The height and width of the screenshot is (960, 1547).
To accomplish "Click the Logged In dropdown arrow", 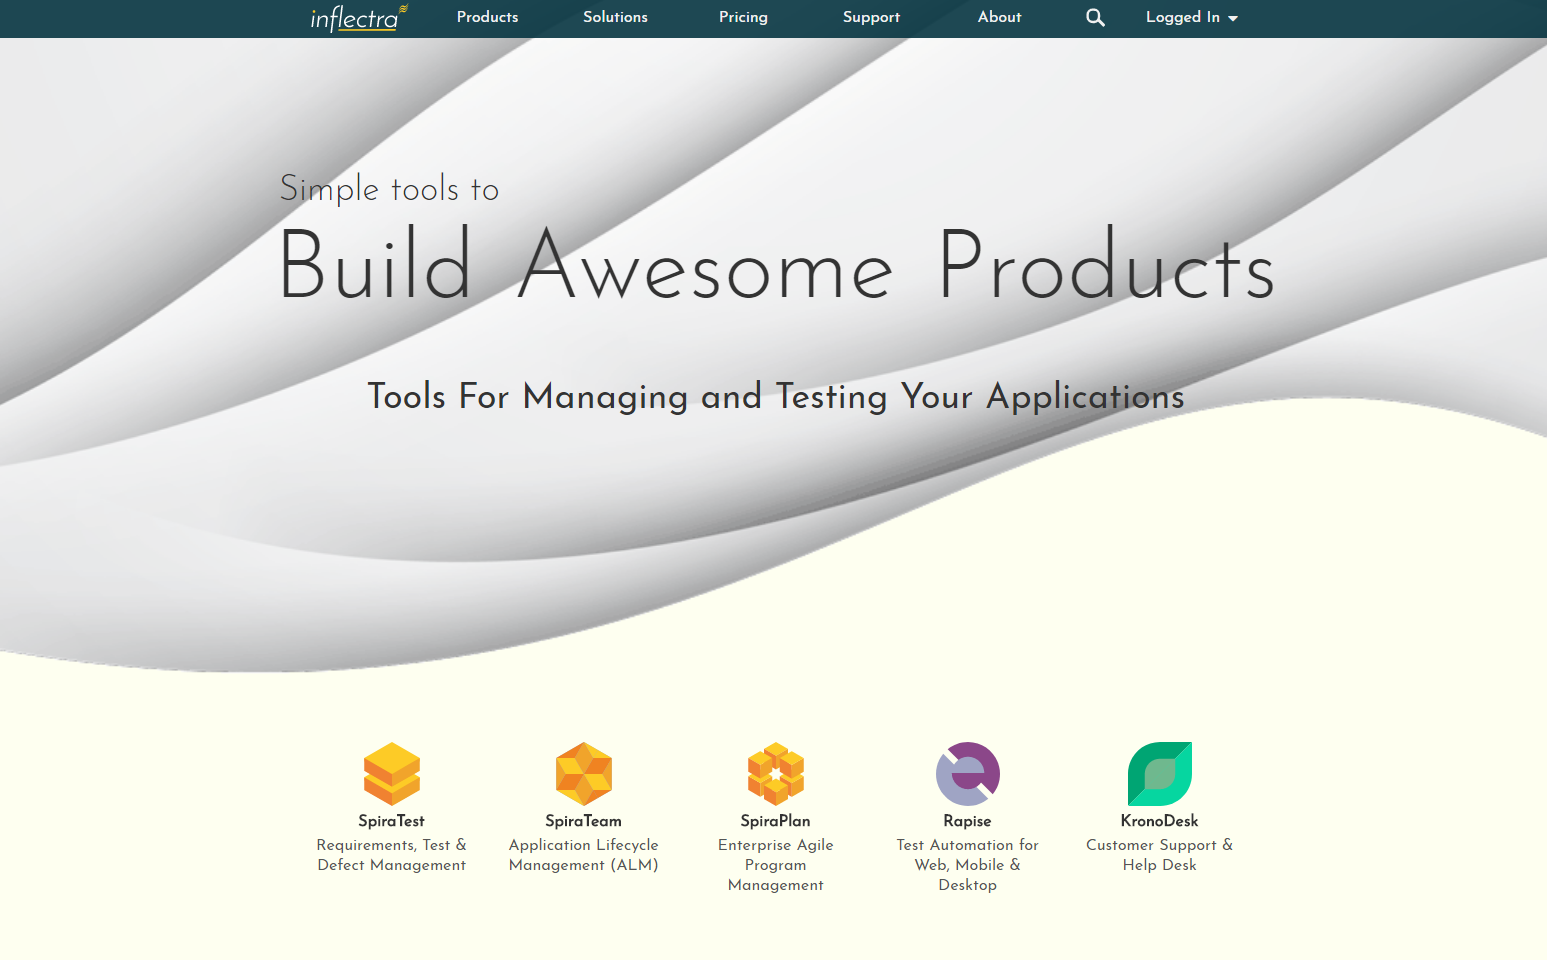I will (x=1233, y=19).
